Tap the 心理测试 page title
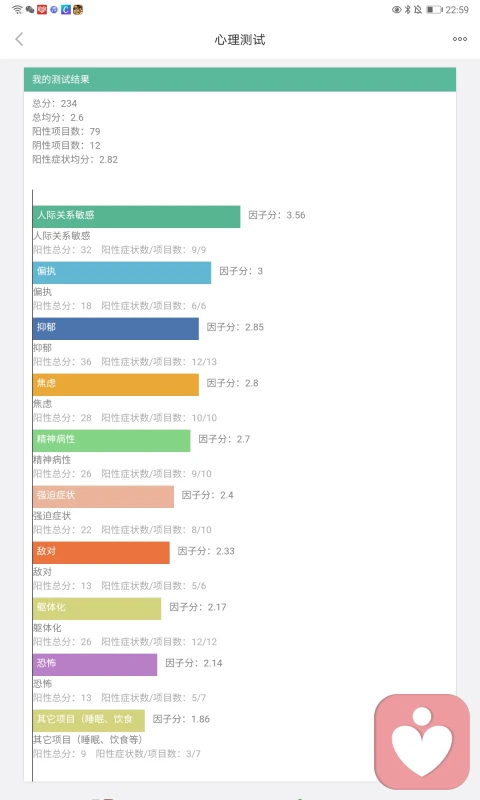The height and width of the screenshot is (800, 480). 240,40
